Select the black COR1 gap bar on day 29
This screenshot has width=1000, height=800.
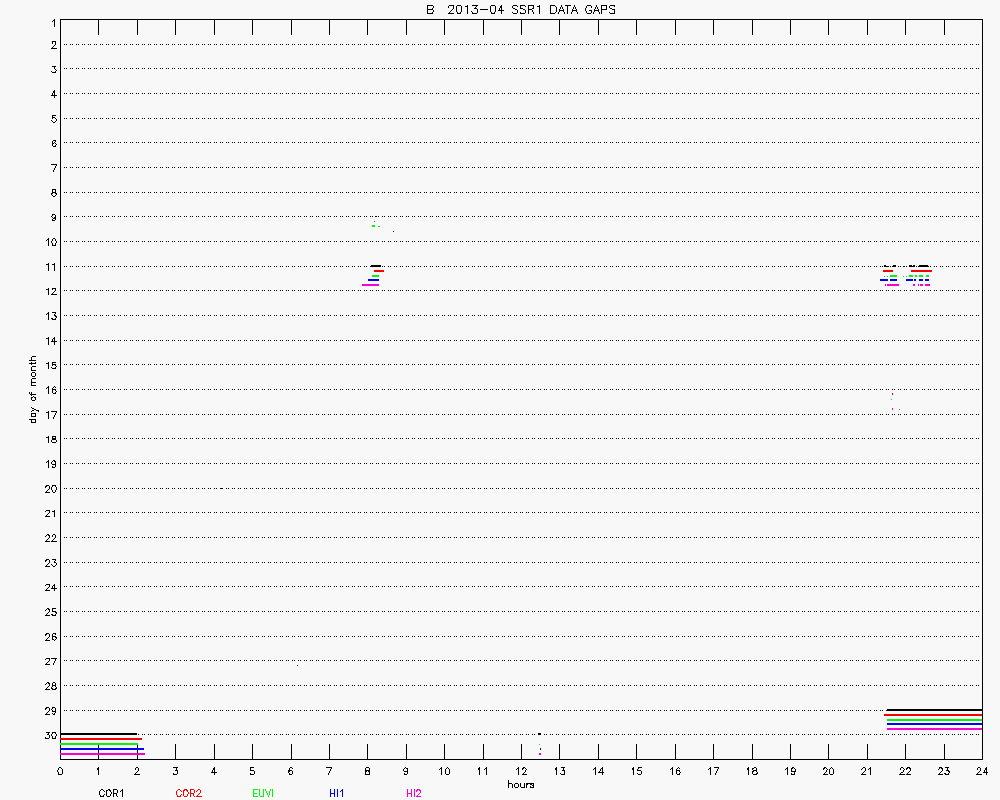933,710
